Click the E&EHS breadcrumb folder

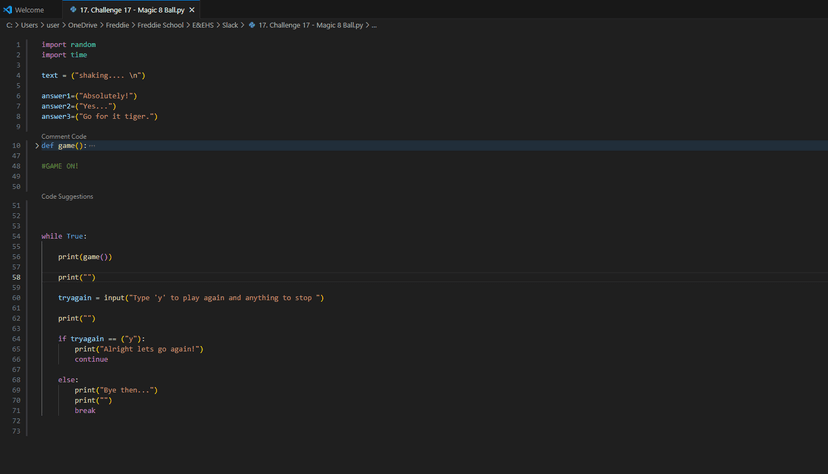[202, 25]
